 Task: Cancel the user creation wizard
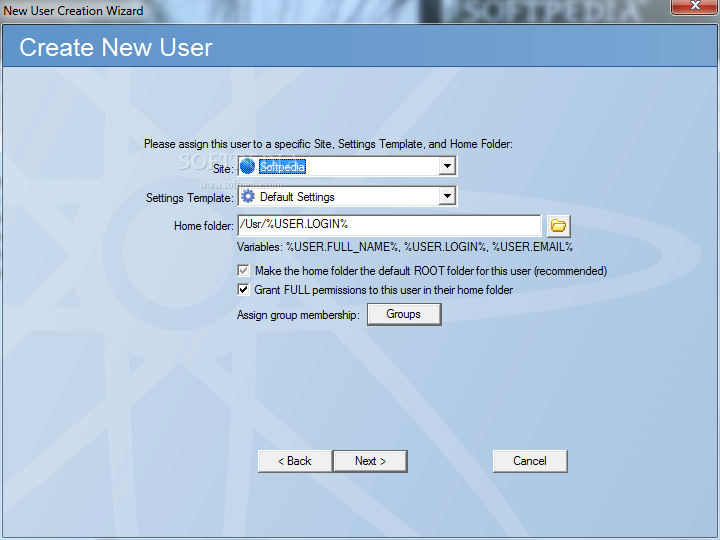click(x=530, y=461)
